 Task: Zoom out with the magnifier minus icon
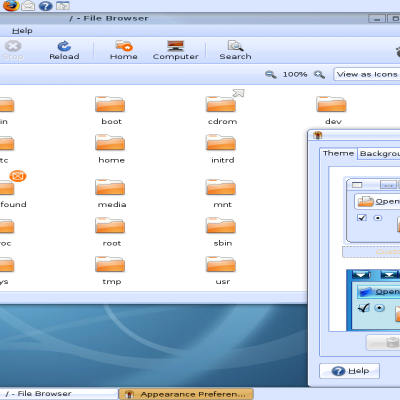tap(271, 74)
